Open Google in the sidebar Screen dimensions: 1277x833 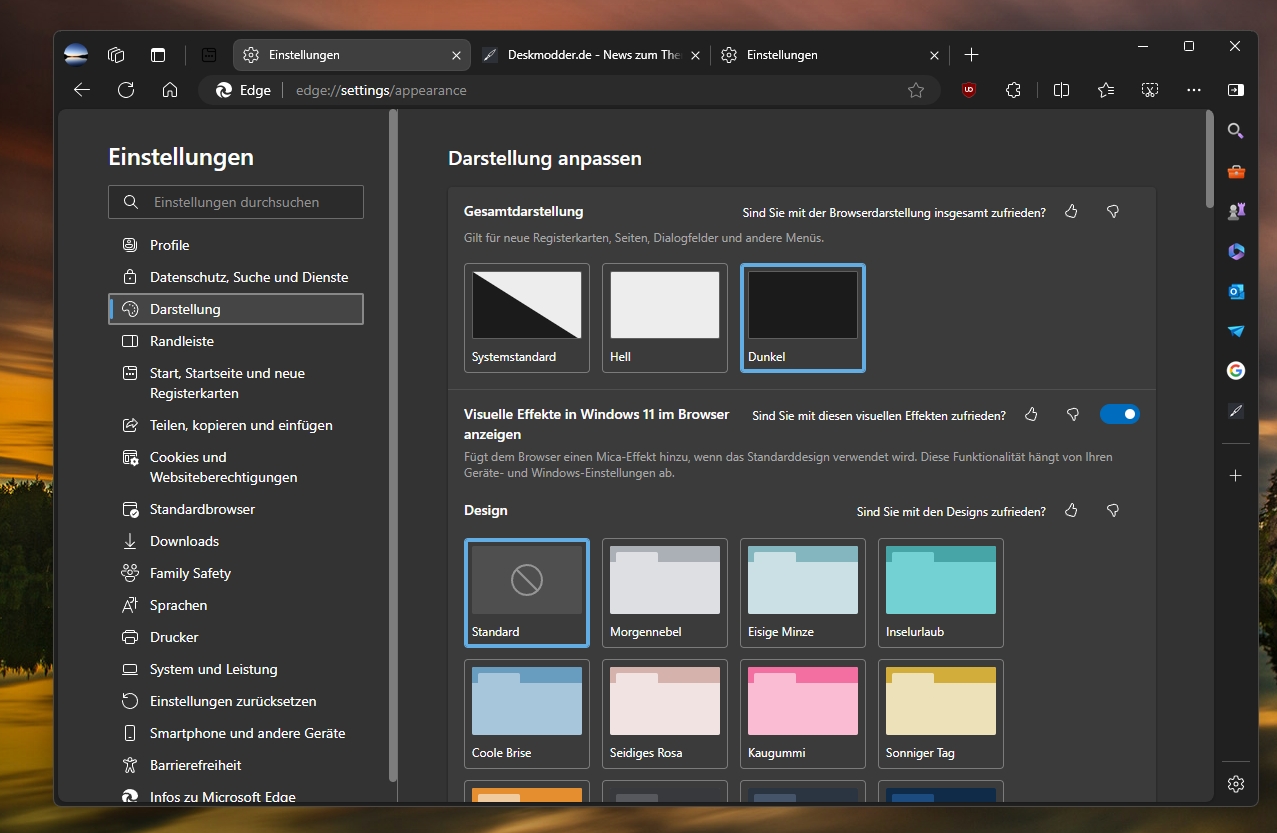(x=1236, y=371)
